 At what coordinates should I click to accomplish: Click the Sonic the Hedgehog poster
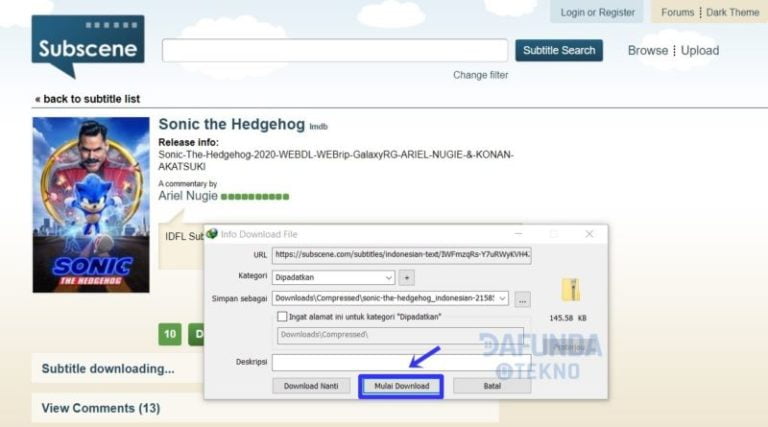tap(91, 205)
